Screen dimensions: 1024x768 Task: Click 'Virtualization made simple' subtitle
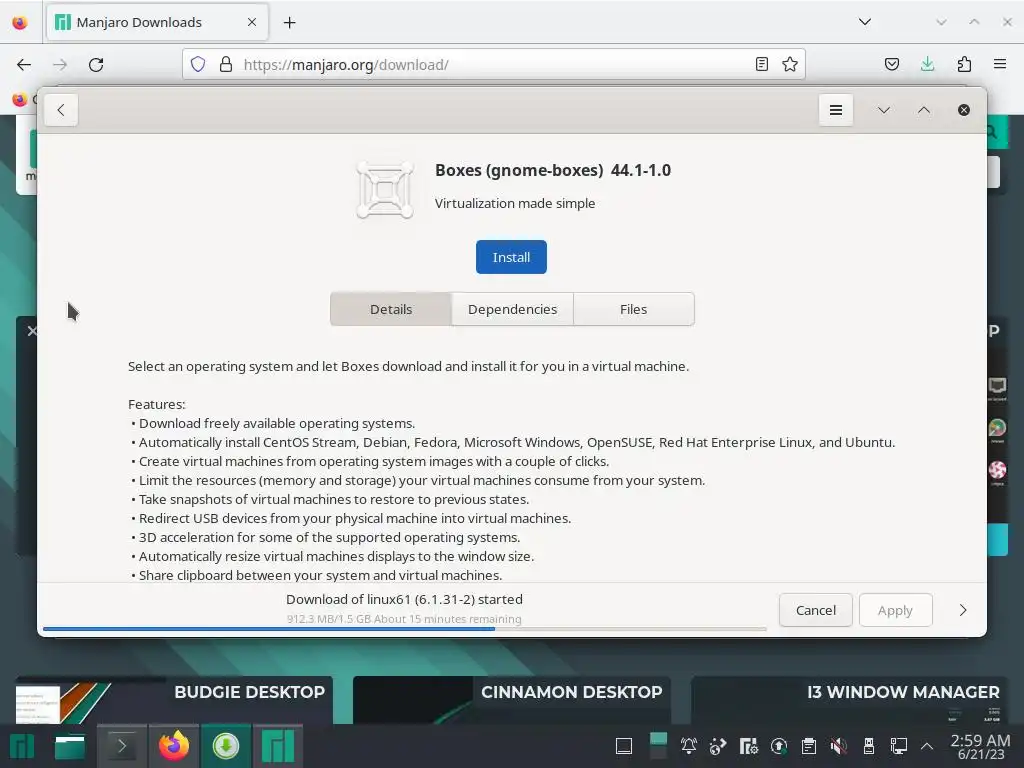point(515,203)
